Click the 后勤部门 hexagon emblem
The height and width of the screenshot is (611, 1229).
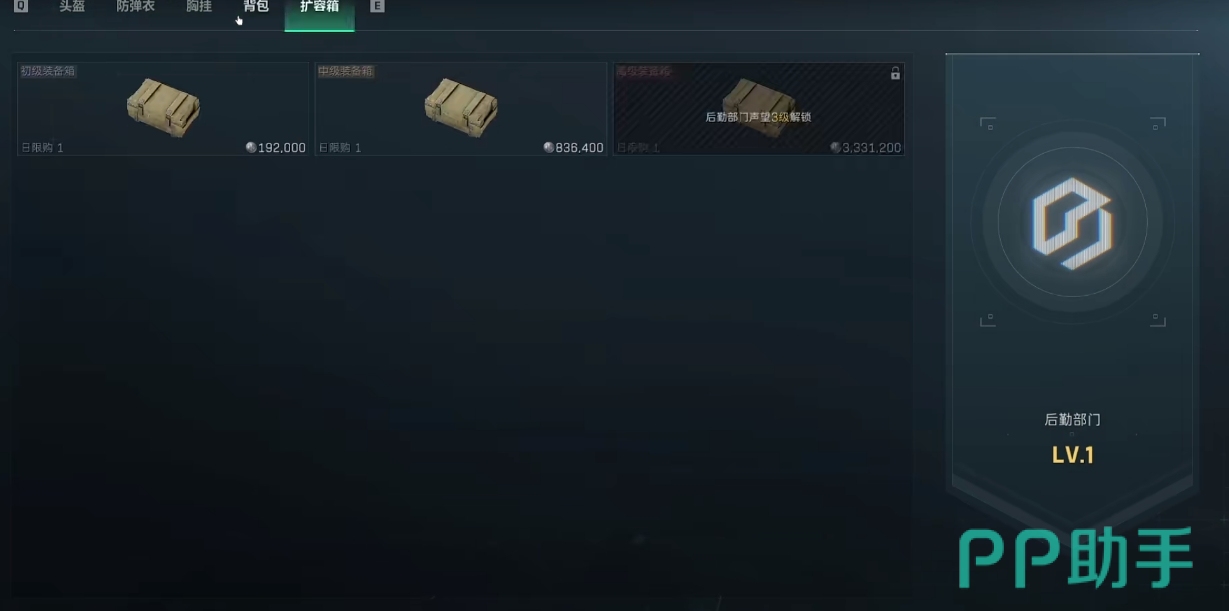(1072, 221)
